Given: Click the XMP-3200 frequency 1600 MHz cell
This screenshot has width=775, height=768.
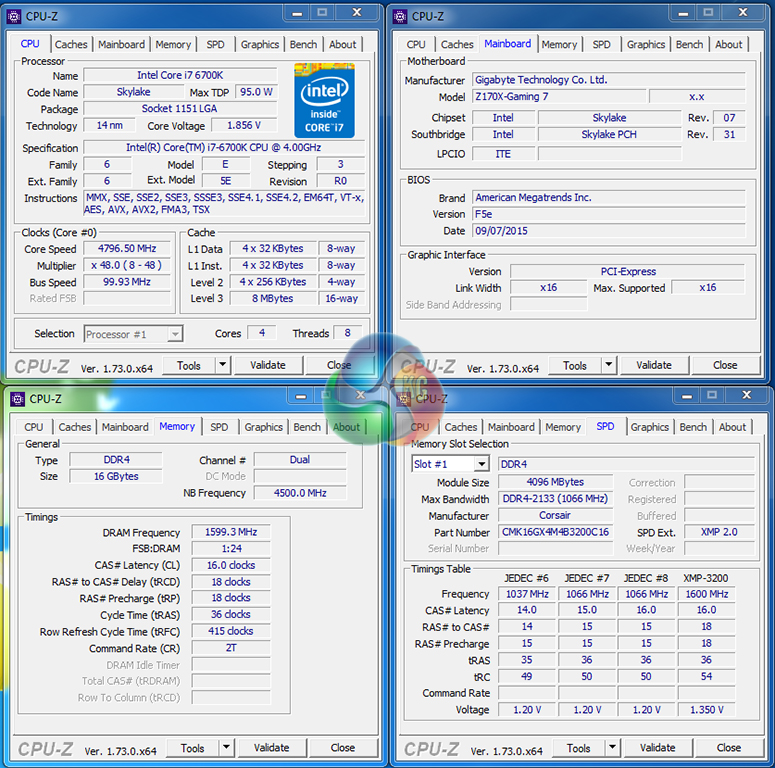Looking at the screenshot, I should point(706,594).
